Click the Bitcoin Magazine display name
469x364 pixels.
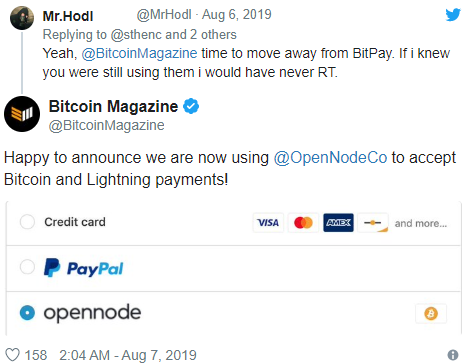113,106
